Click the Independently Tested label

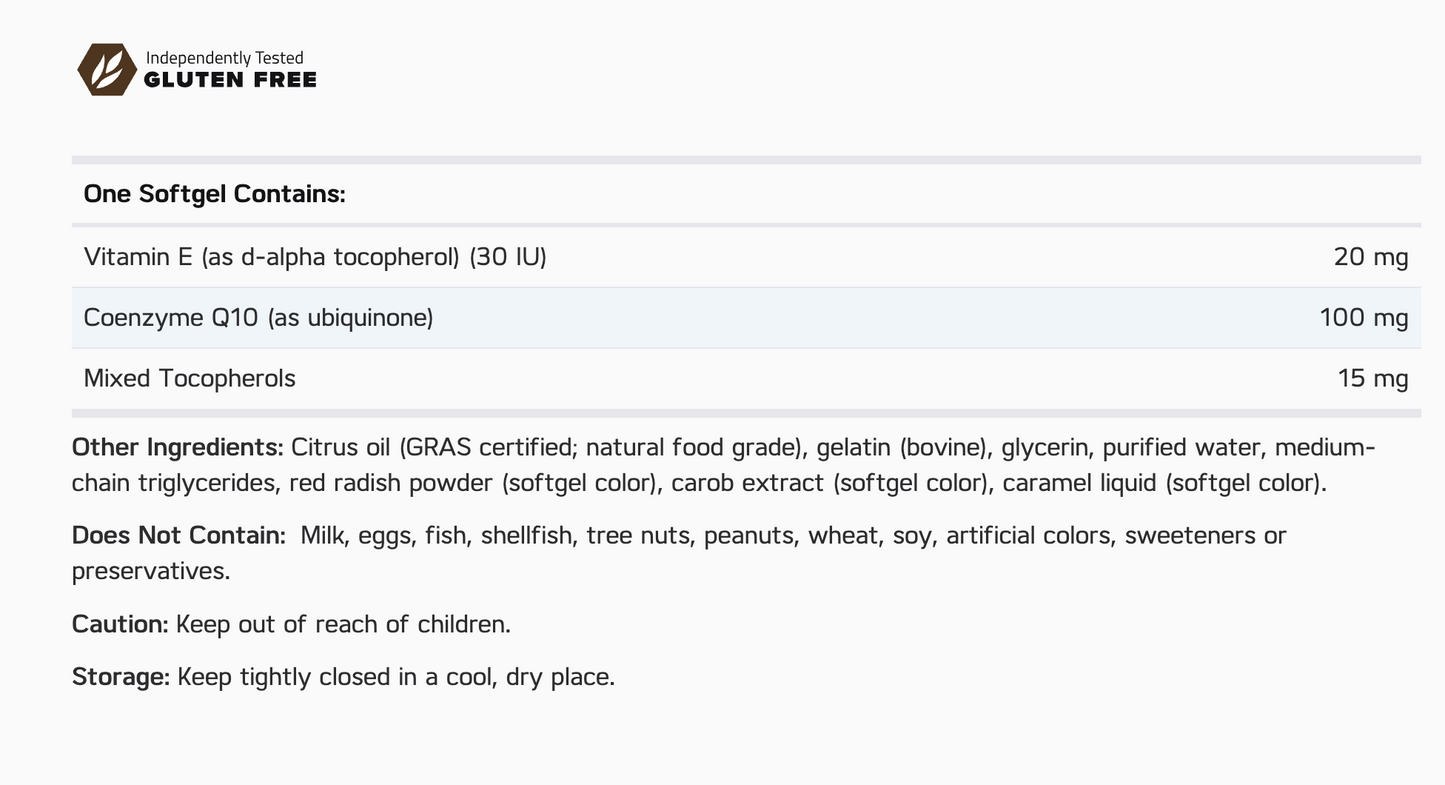(224, 58)
